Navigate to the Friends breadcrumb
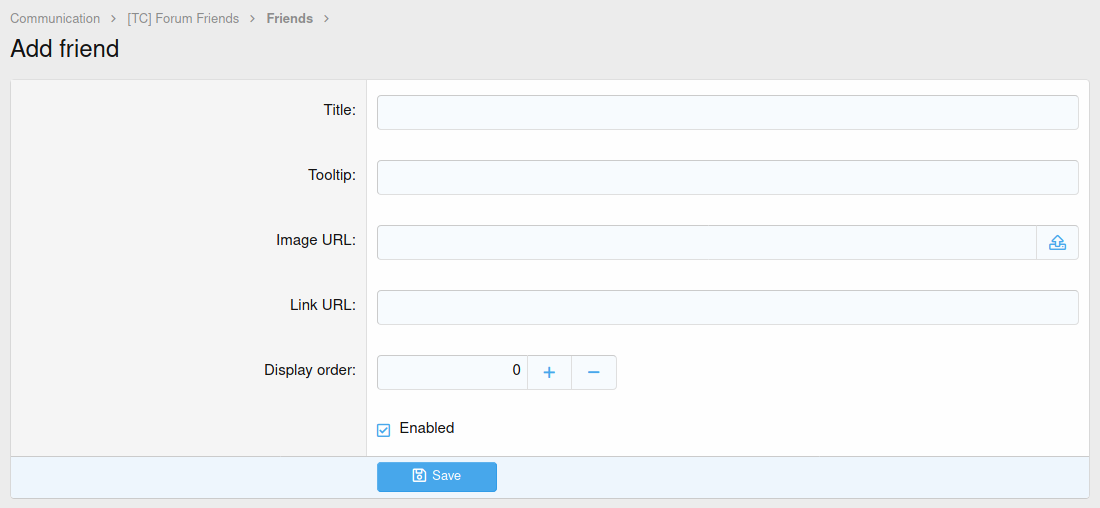1100x508 pixels. click(289, 18)
